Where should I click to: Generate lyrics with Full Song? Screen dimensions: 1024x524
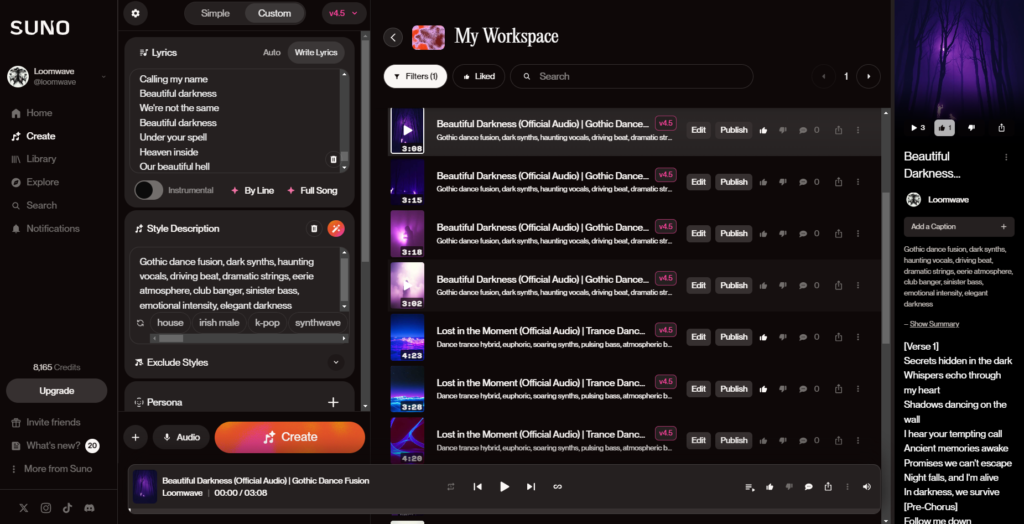312,191
